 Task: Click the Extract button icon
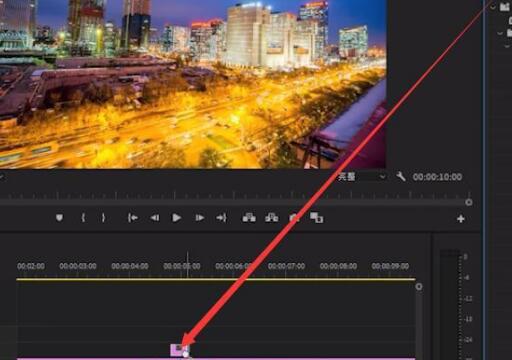pos(272,218)
